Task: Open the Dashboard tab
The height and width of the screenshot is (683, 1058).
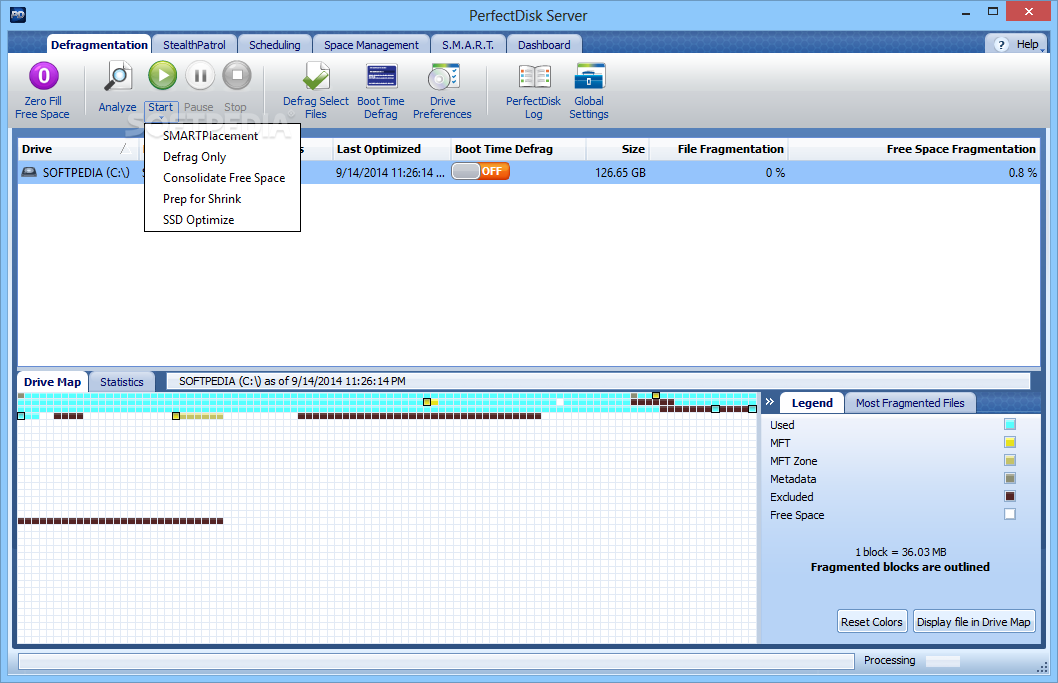Action: click(x=544, y=45)
